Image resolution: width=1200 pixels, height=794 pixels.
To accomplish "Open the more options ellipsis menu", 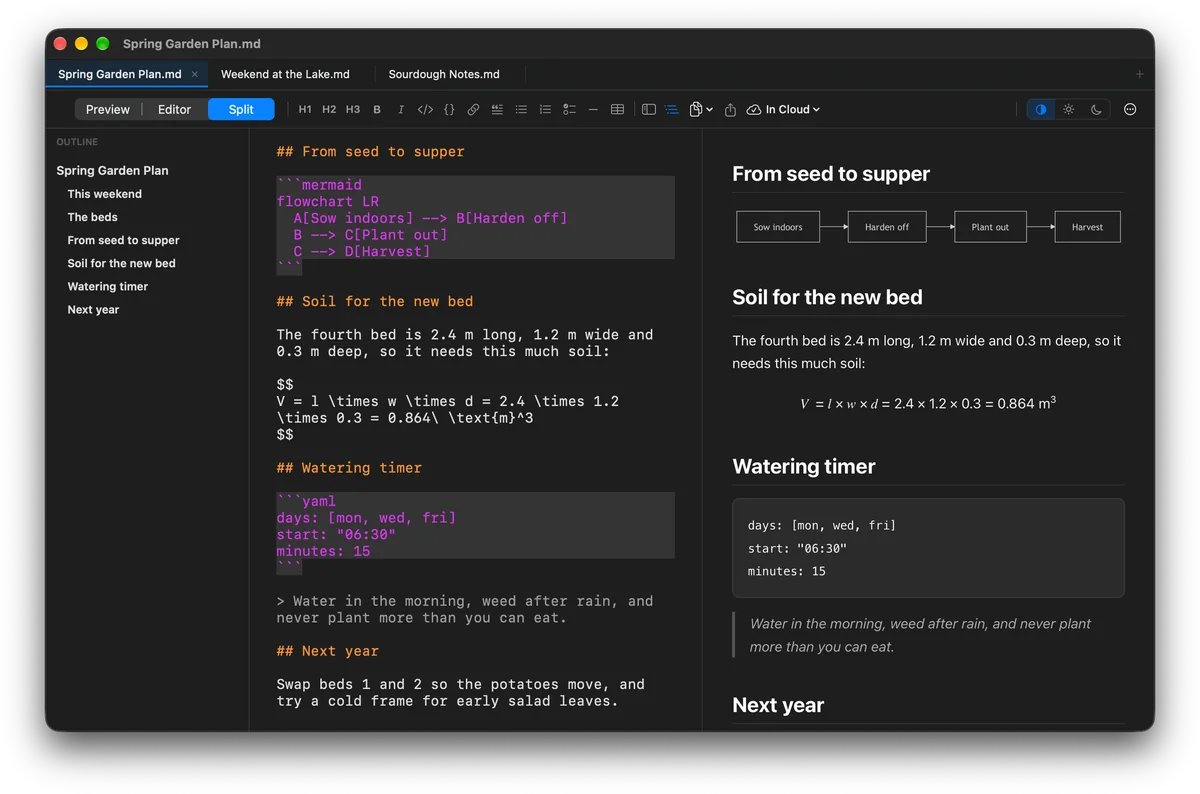I will 1130,110.
